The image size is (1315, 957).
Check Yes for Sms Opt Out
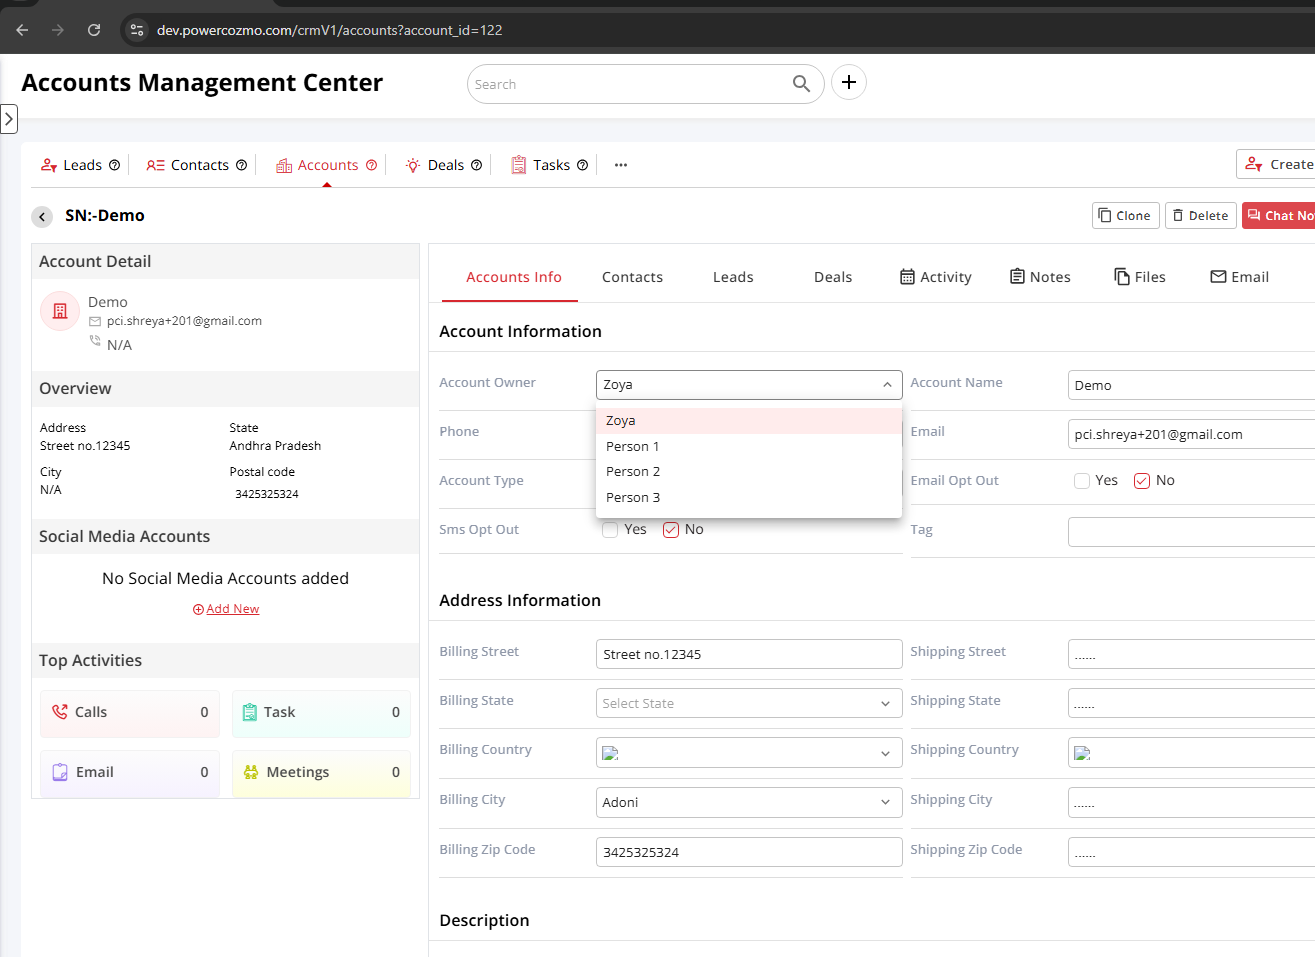pos(610,530)
